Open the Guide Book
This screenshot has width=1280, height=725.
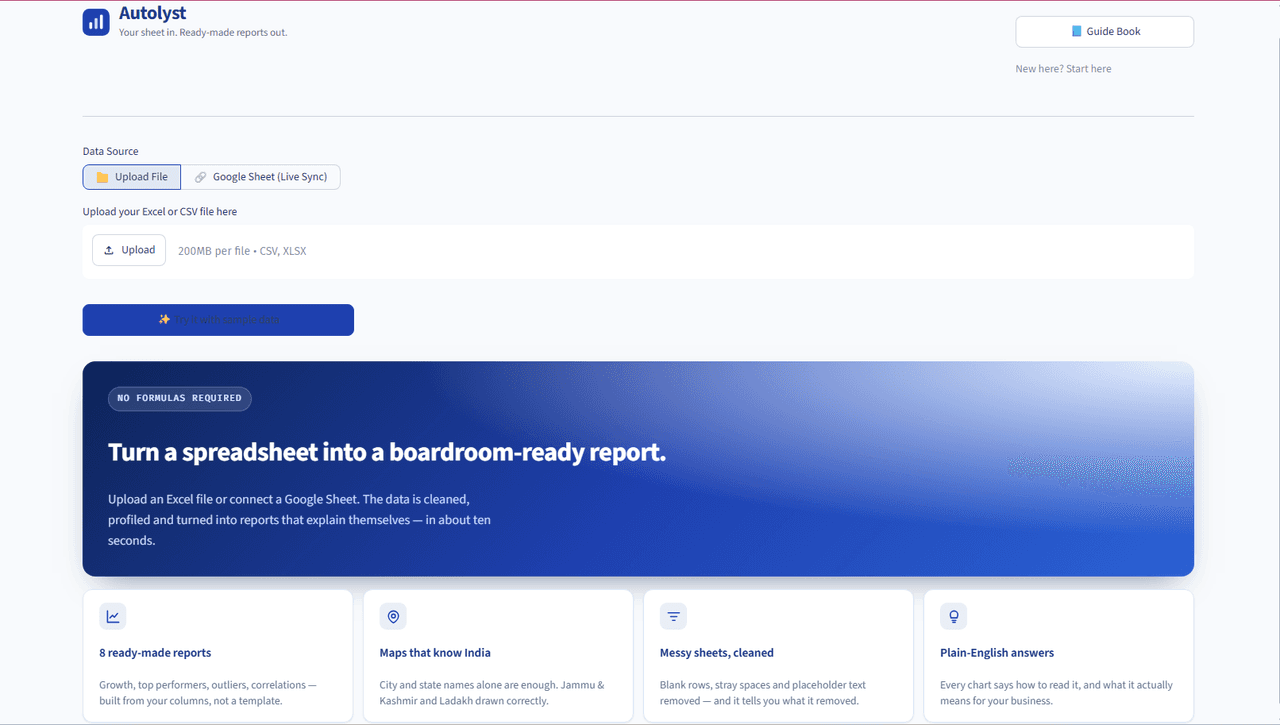tap(1104, 31)
